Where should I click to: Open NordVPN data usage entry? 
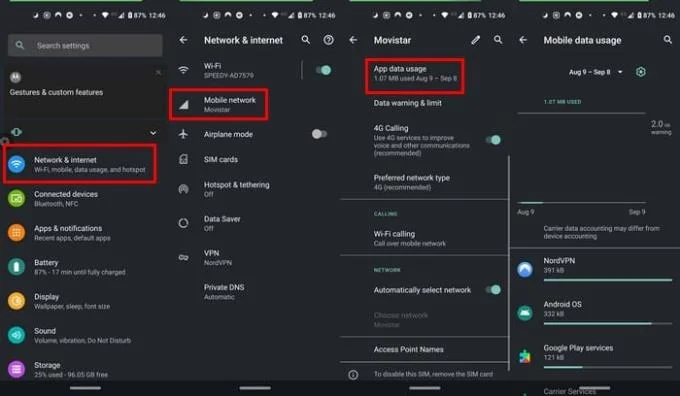click(595, 269)
